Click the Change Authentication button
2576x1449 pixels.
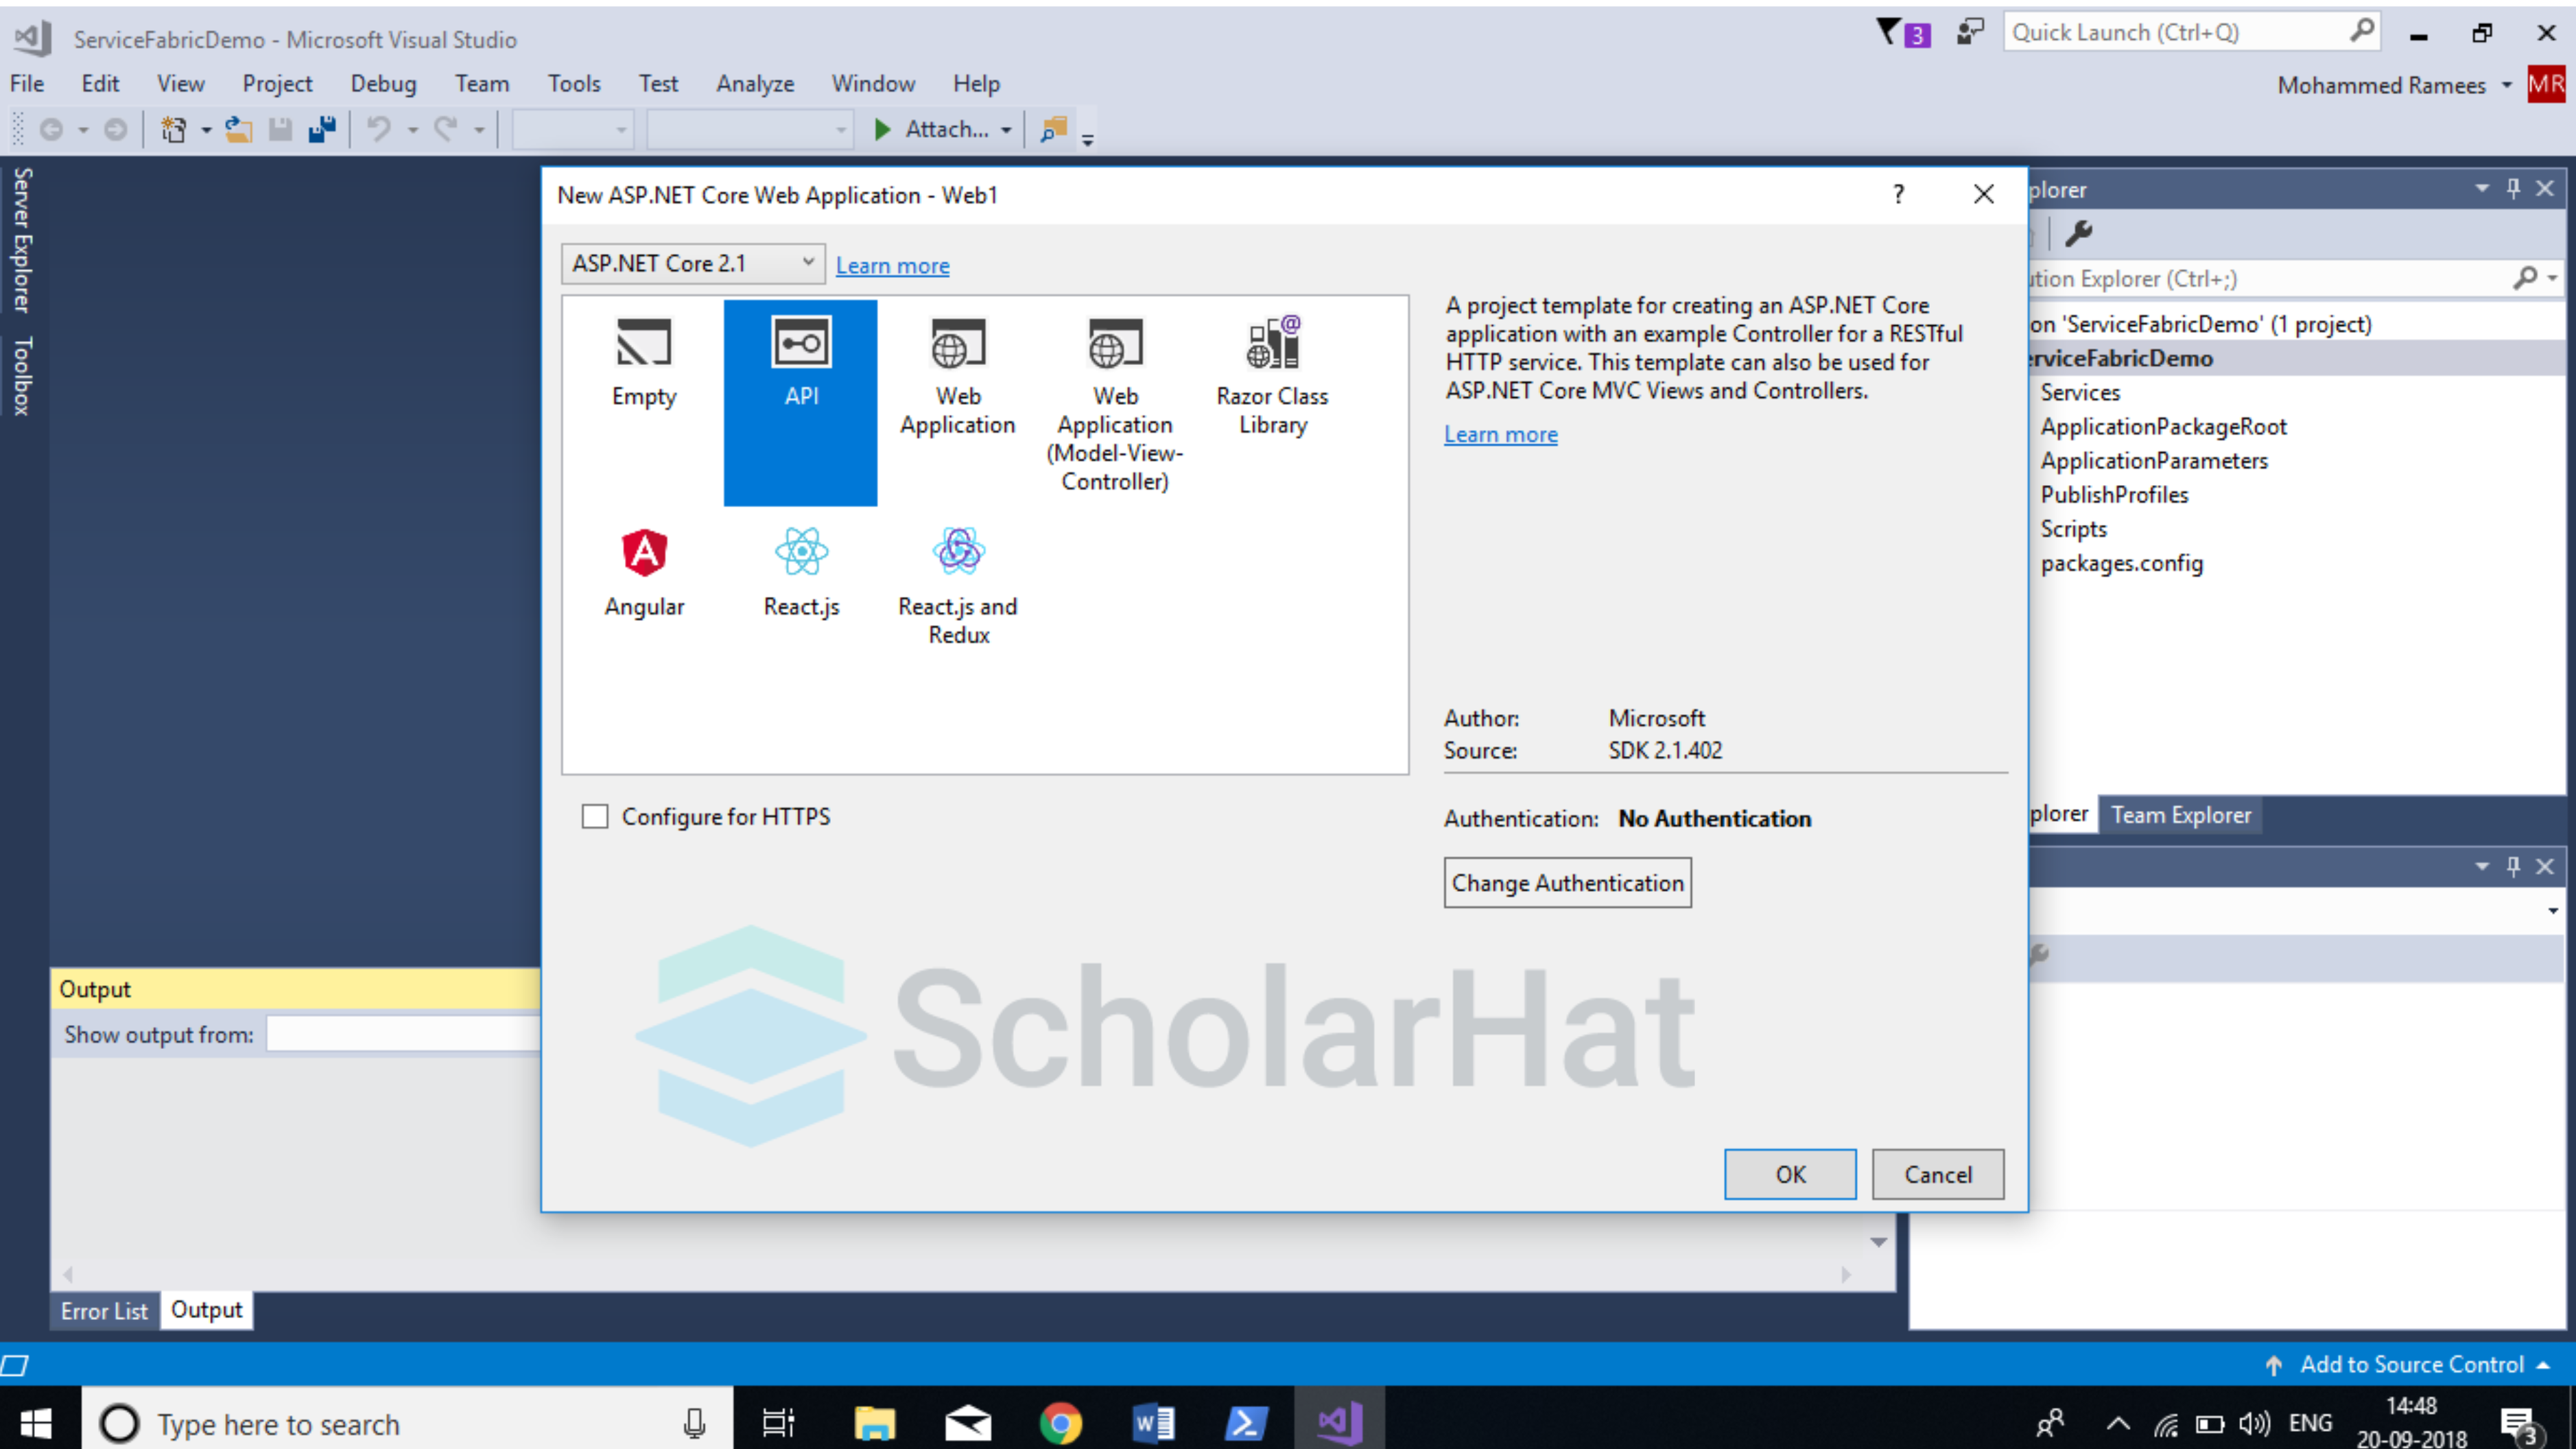1565,883
